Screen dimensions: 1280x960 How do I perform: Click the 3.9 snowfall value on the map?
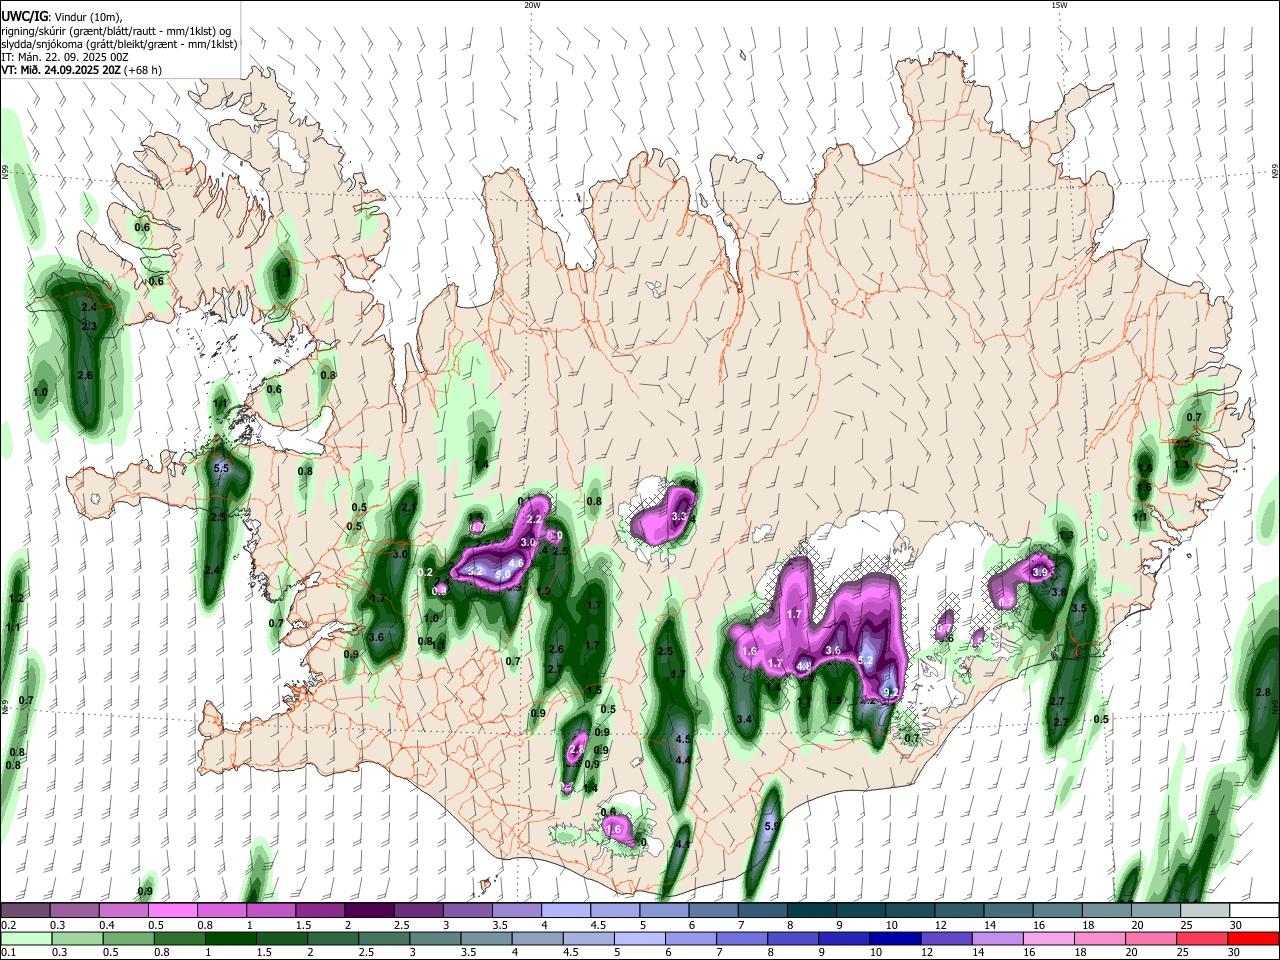tap(1040, 573)
